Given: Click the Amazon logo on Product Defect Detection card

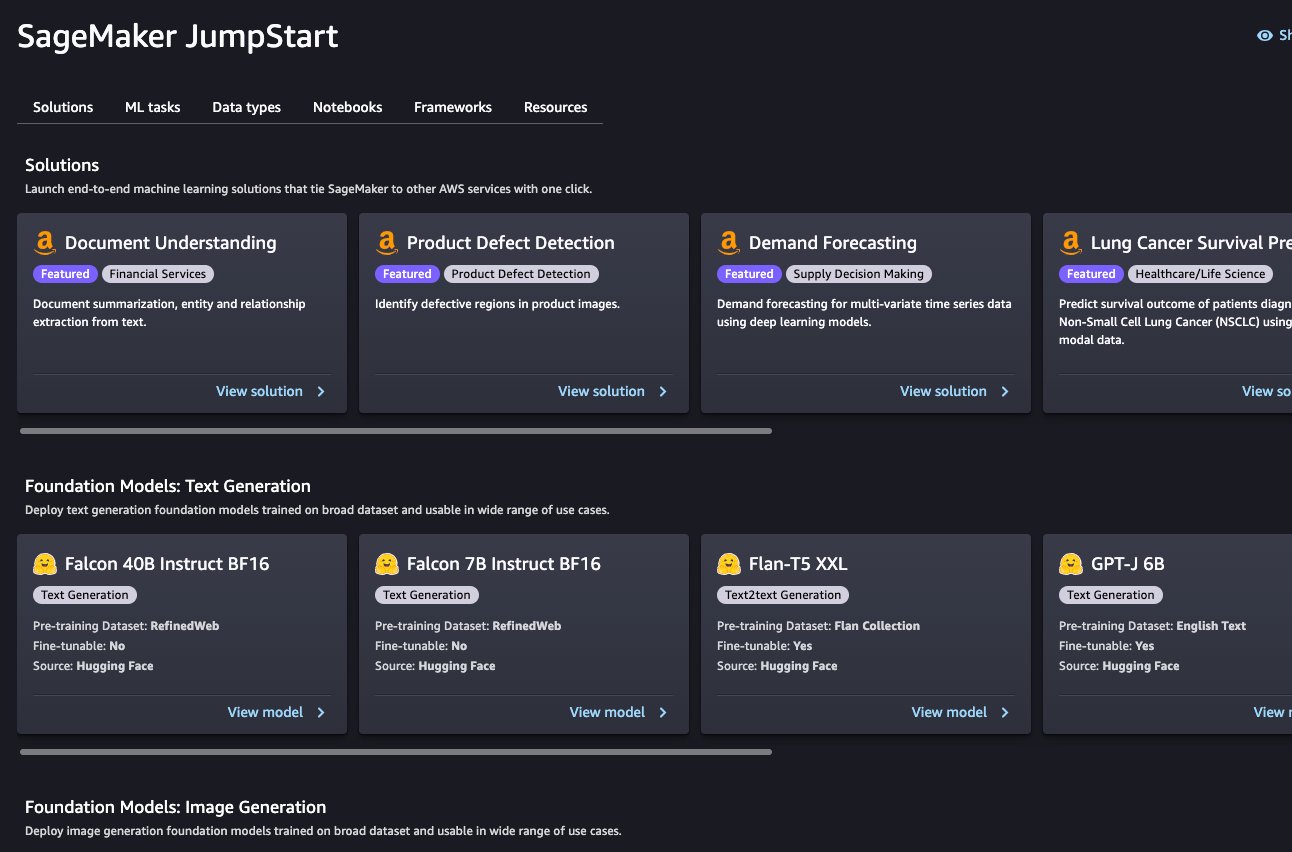Looking at the screenshot, I should pyautogui.click(x=386, y=243).
